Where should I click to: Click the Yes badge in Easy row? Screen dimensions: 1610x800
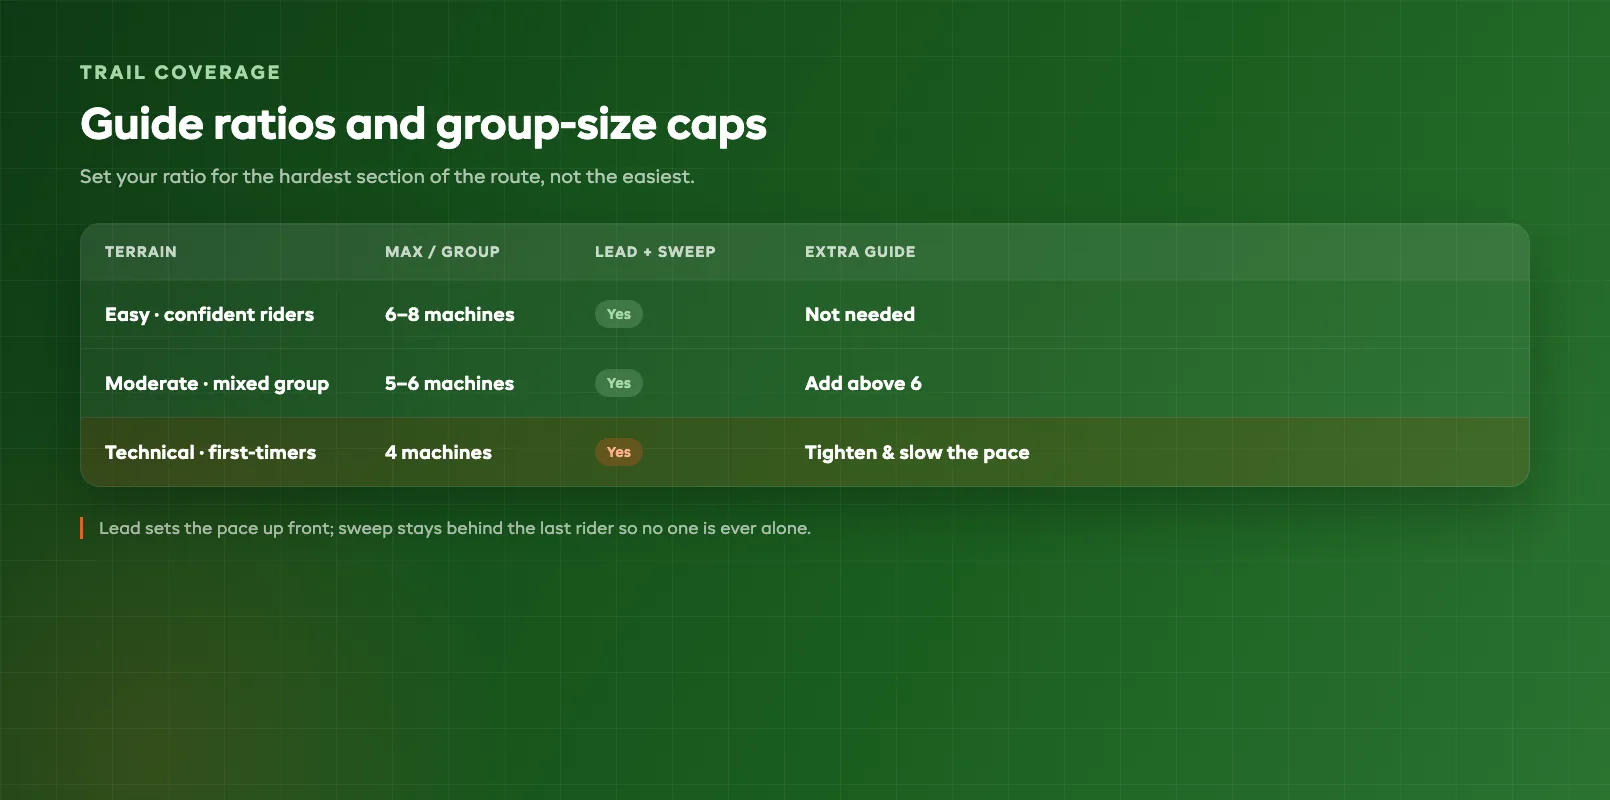click(619, 314)
